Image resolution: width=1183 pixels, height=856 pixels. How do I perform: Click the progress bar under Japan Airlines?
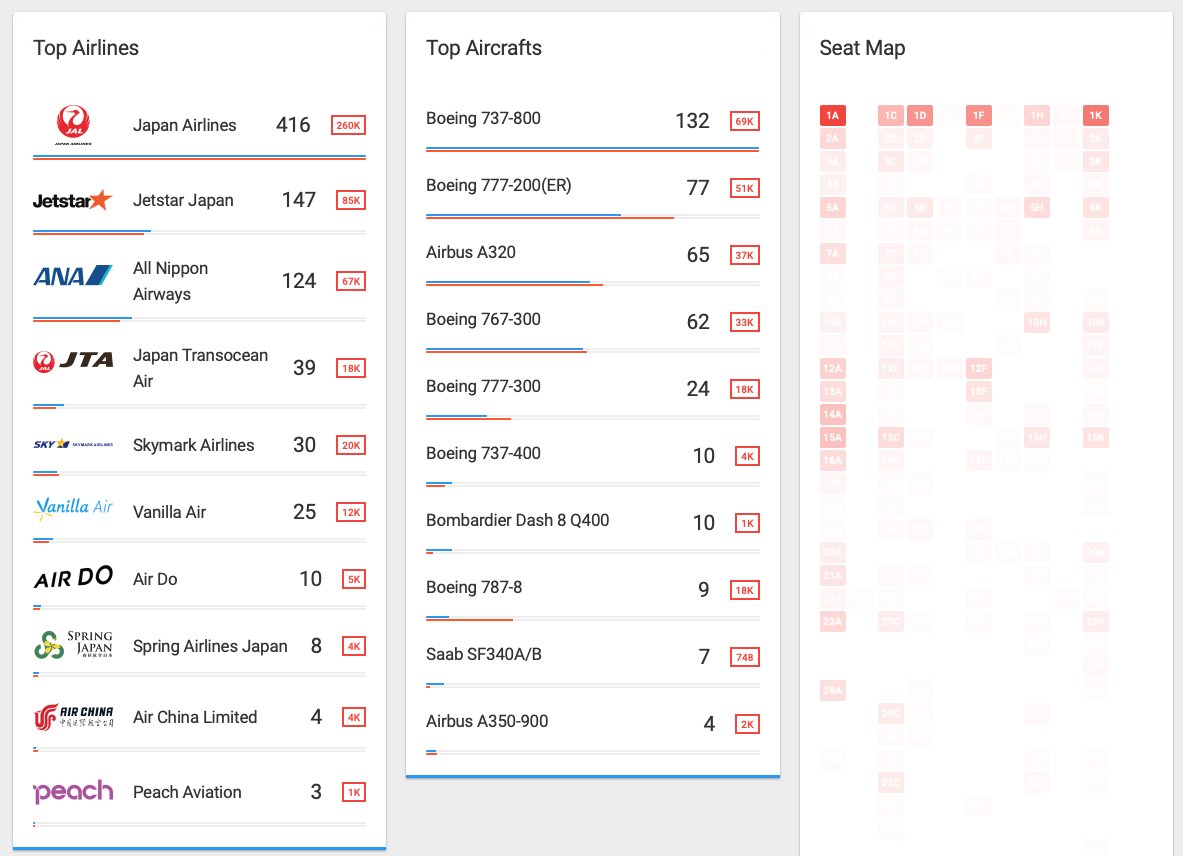(x=199, y=158)
